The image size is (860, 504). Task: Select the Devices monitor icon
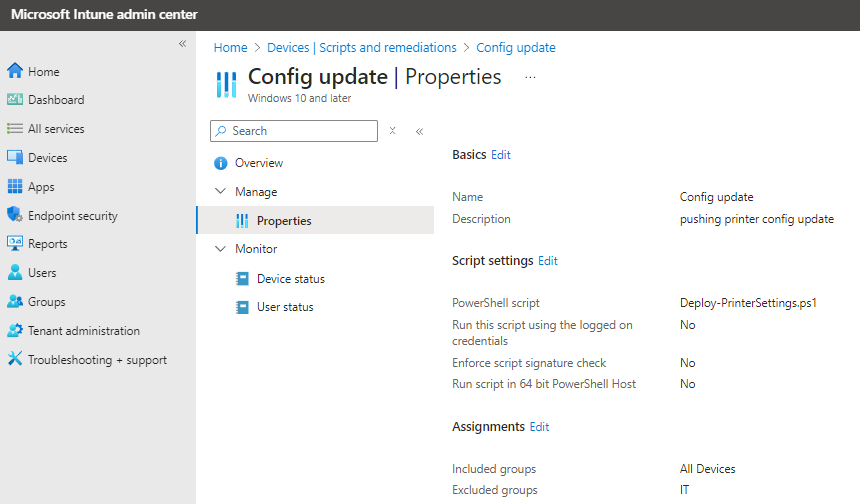[15, 158]
